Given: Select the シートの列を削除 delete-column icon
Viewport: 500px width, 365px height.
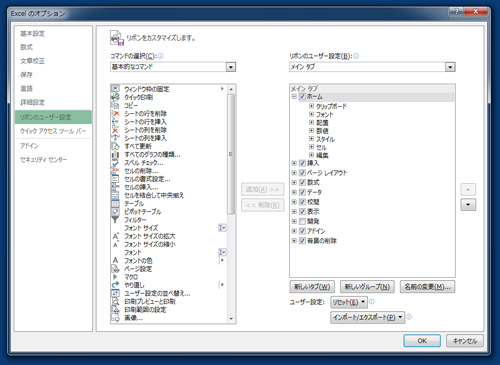Looking at the screenshot, I should pyautogui.click(x=115, y=130).
